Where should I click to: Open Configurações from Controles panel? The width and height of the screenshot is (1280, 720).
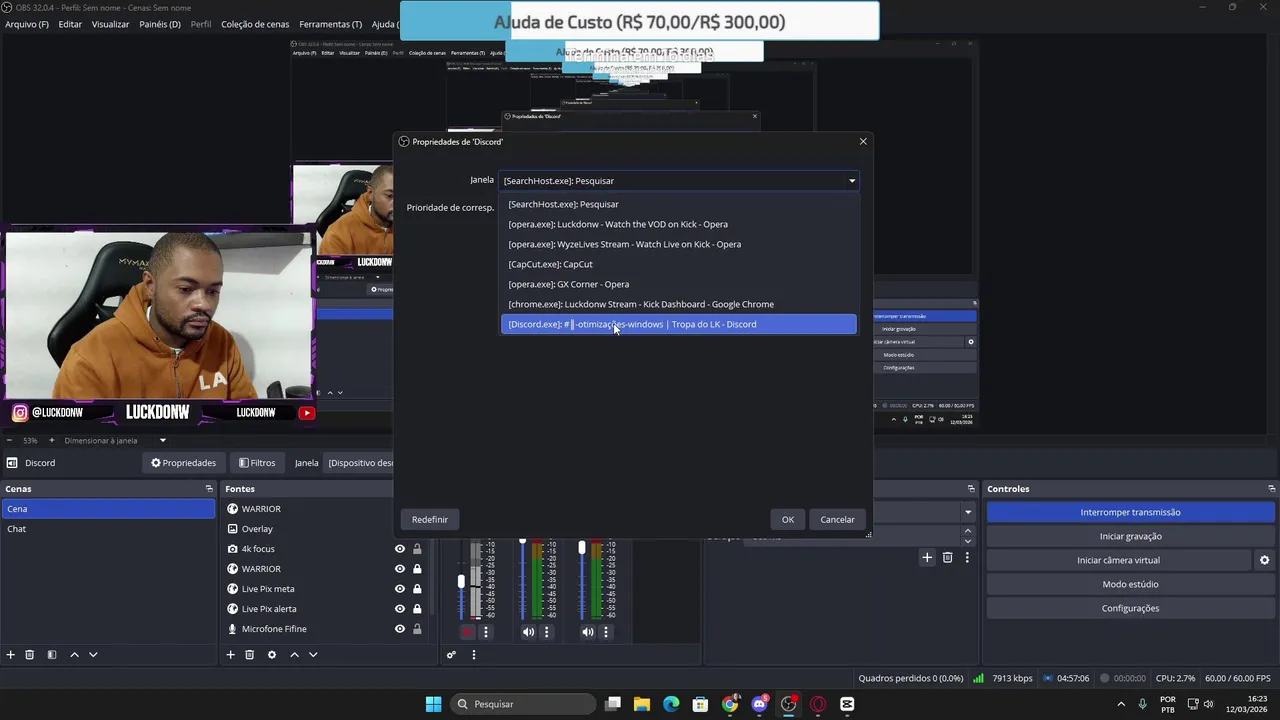pyautogui.click(x=1130, y=608)
